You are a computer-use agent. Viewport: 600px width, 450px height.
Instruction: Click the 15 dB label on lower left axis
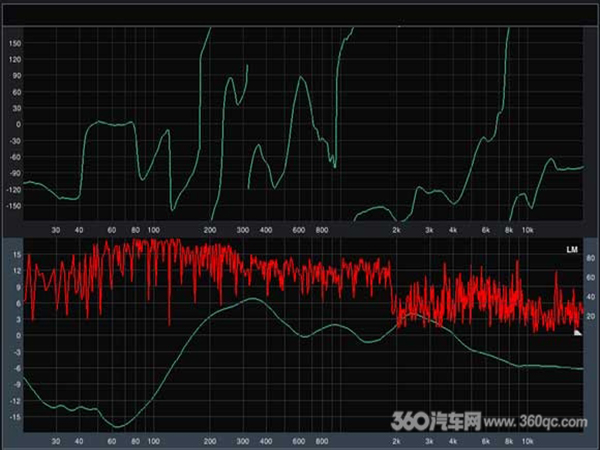17,254
